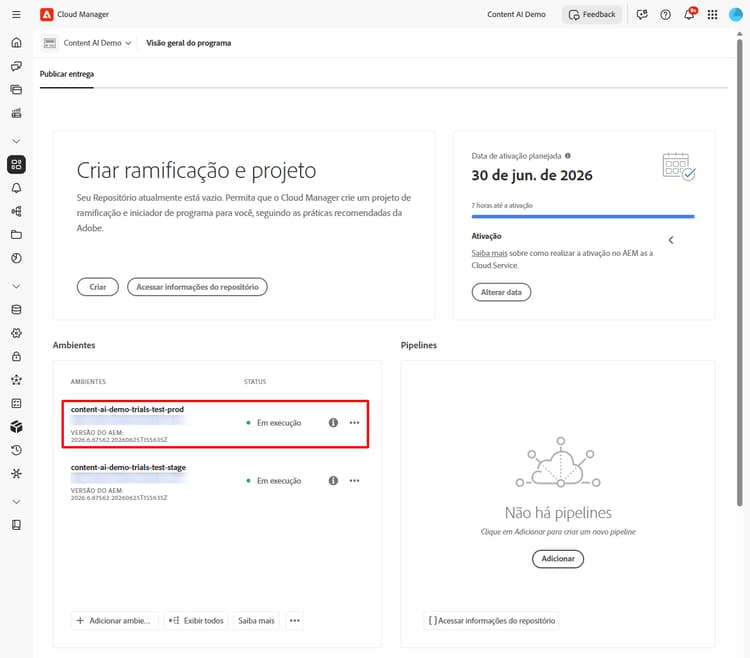The height and width of the screenshot is (658, 750).
Task: Click the activation progress bar
Action: pyautogui.click(x=583, y=217)
